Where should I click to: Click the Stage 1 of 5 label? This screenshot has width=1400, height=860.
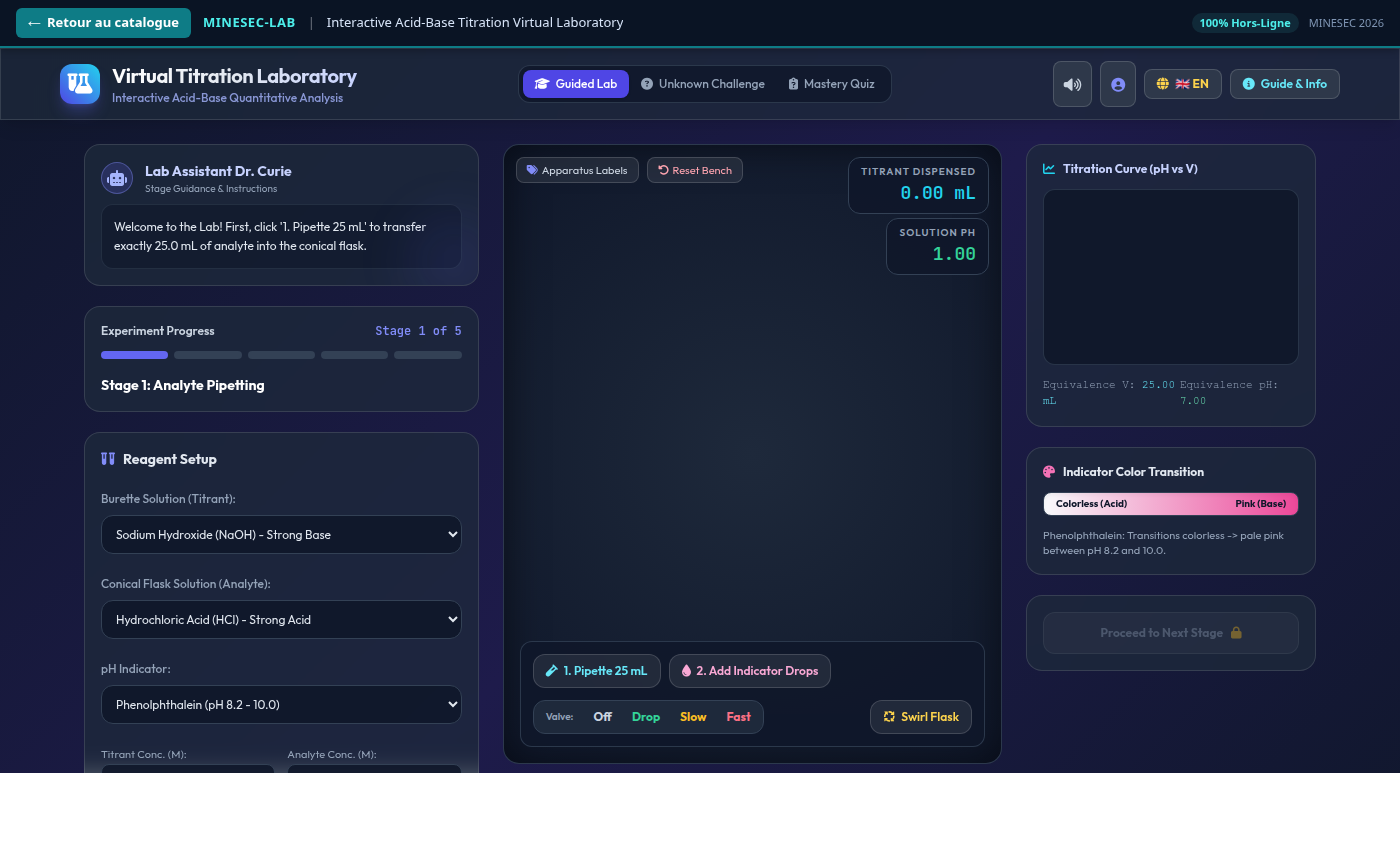[418, 331]
